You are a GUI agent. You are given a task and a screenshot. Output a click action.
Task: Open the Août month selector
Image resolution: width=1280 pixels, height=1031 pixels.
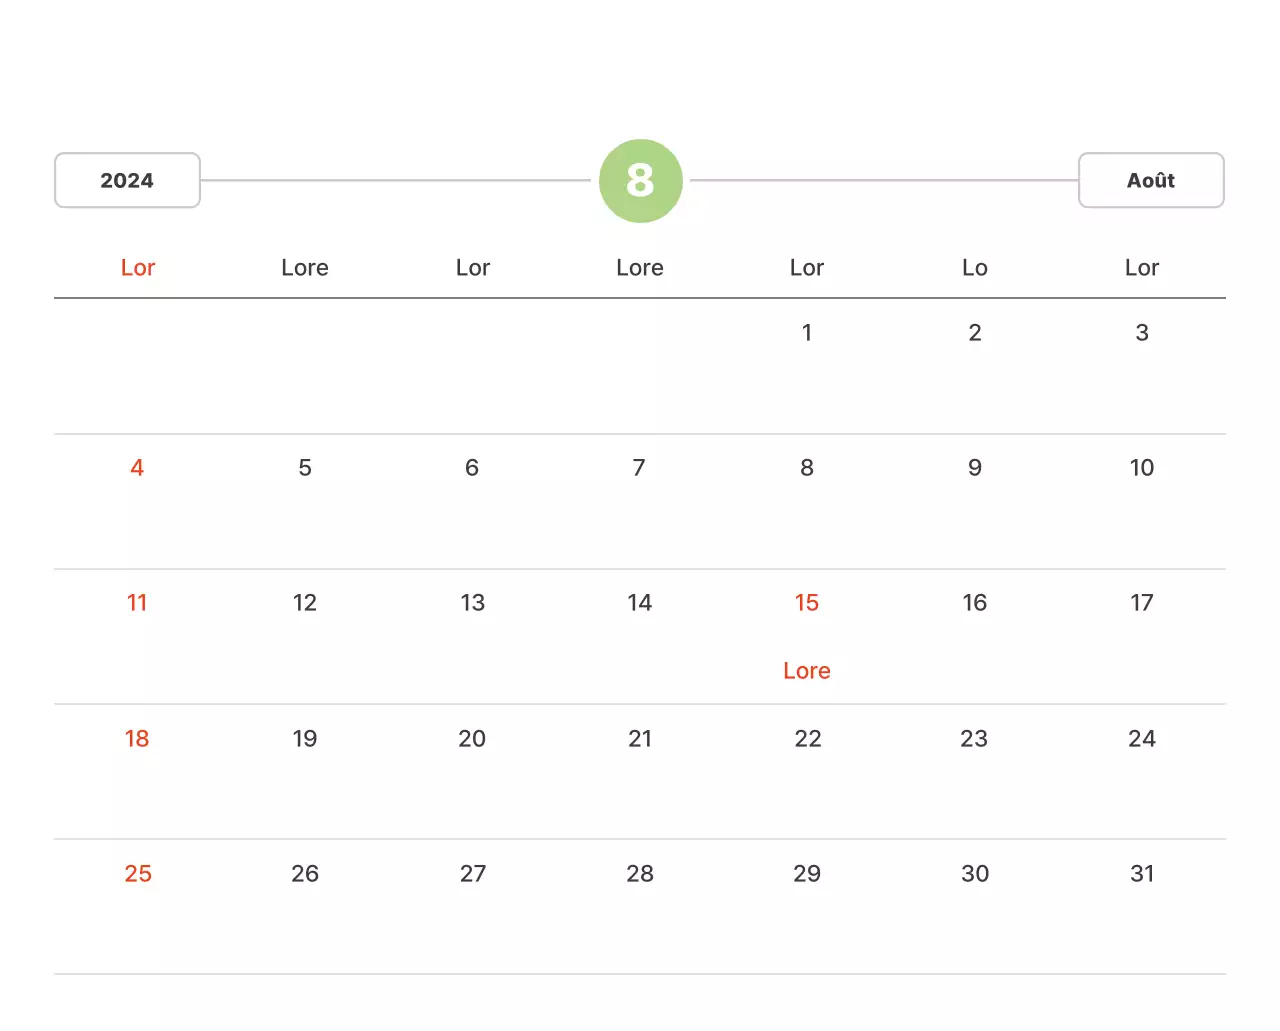[x=1151, y=181]
